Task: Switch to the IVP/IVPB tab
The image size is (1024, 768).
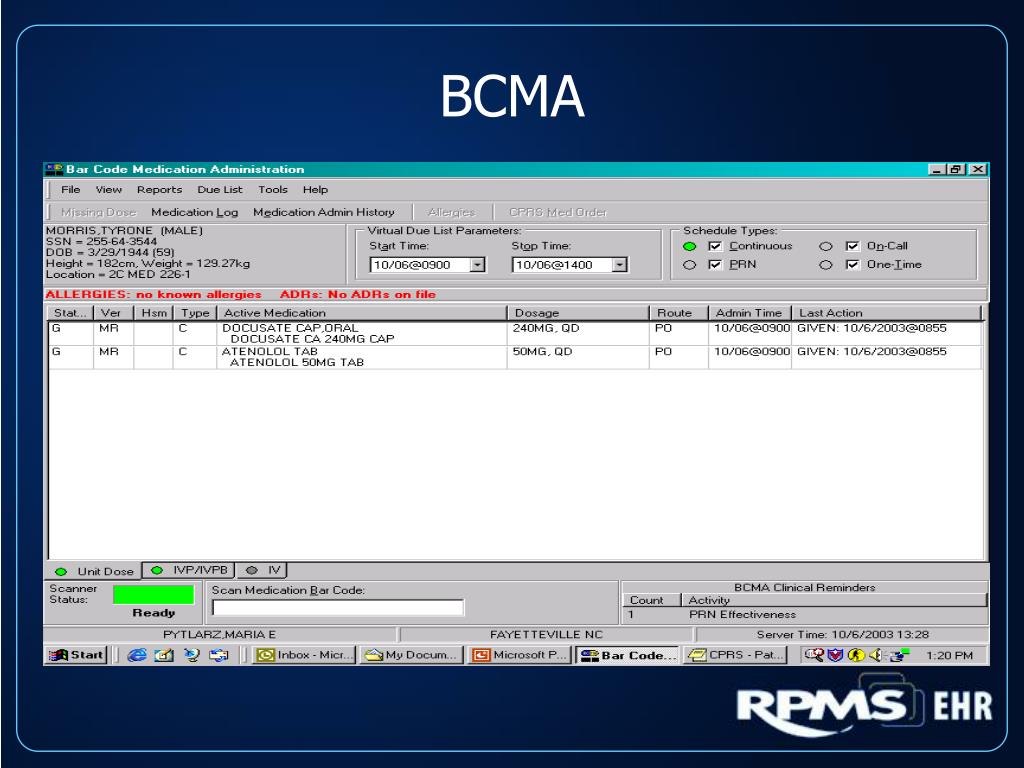Action: point(189,570)
